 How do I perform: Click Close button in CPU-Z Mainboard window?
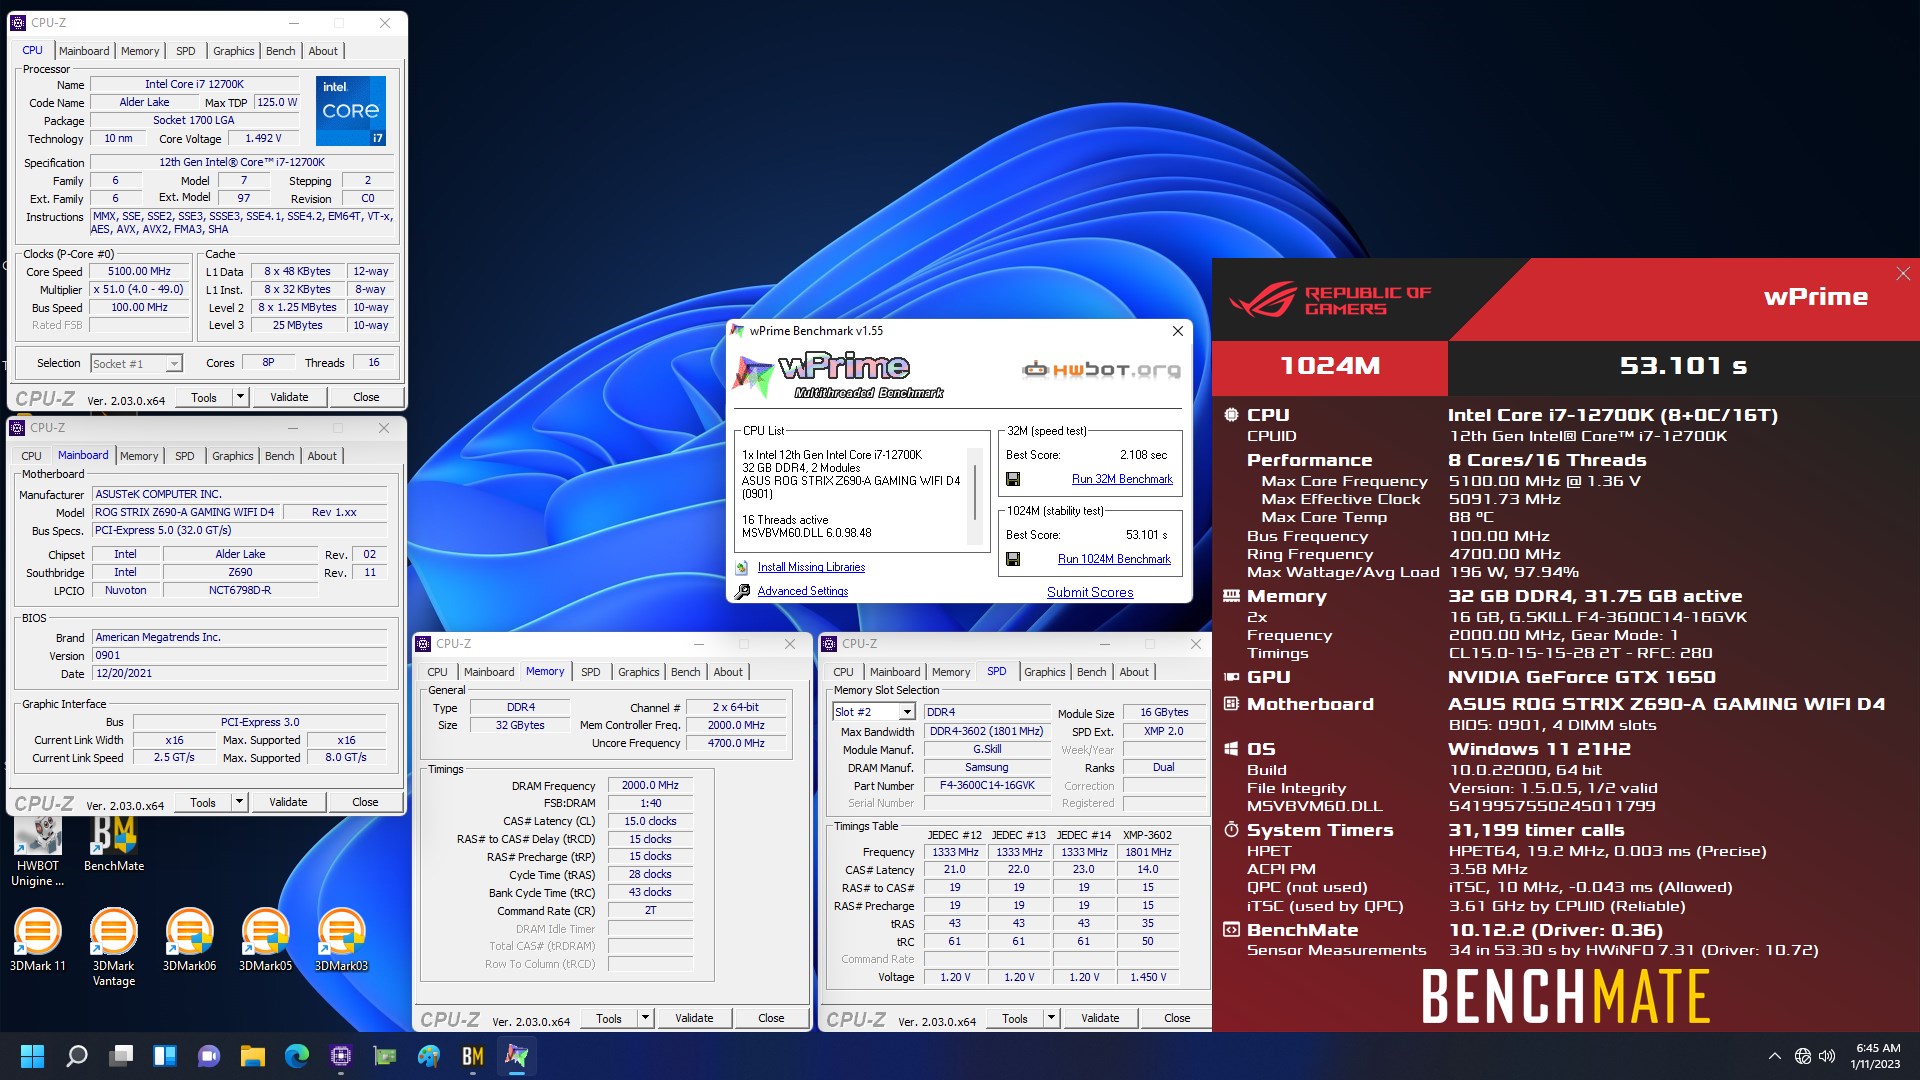click(365, 802)
